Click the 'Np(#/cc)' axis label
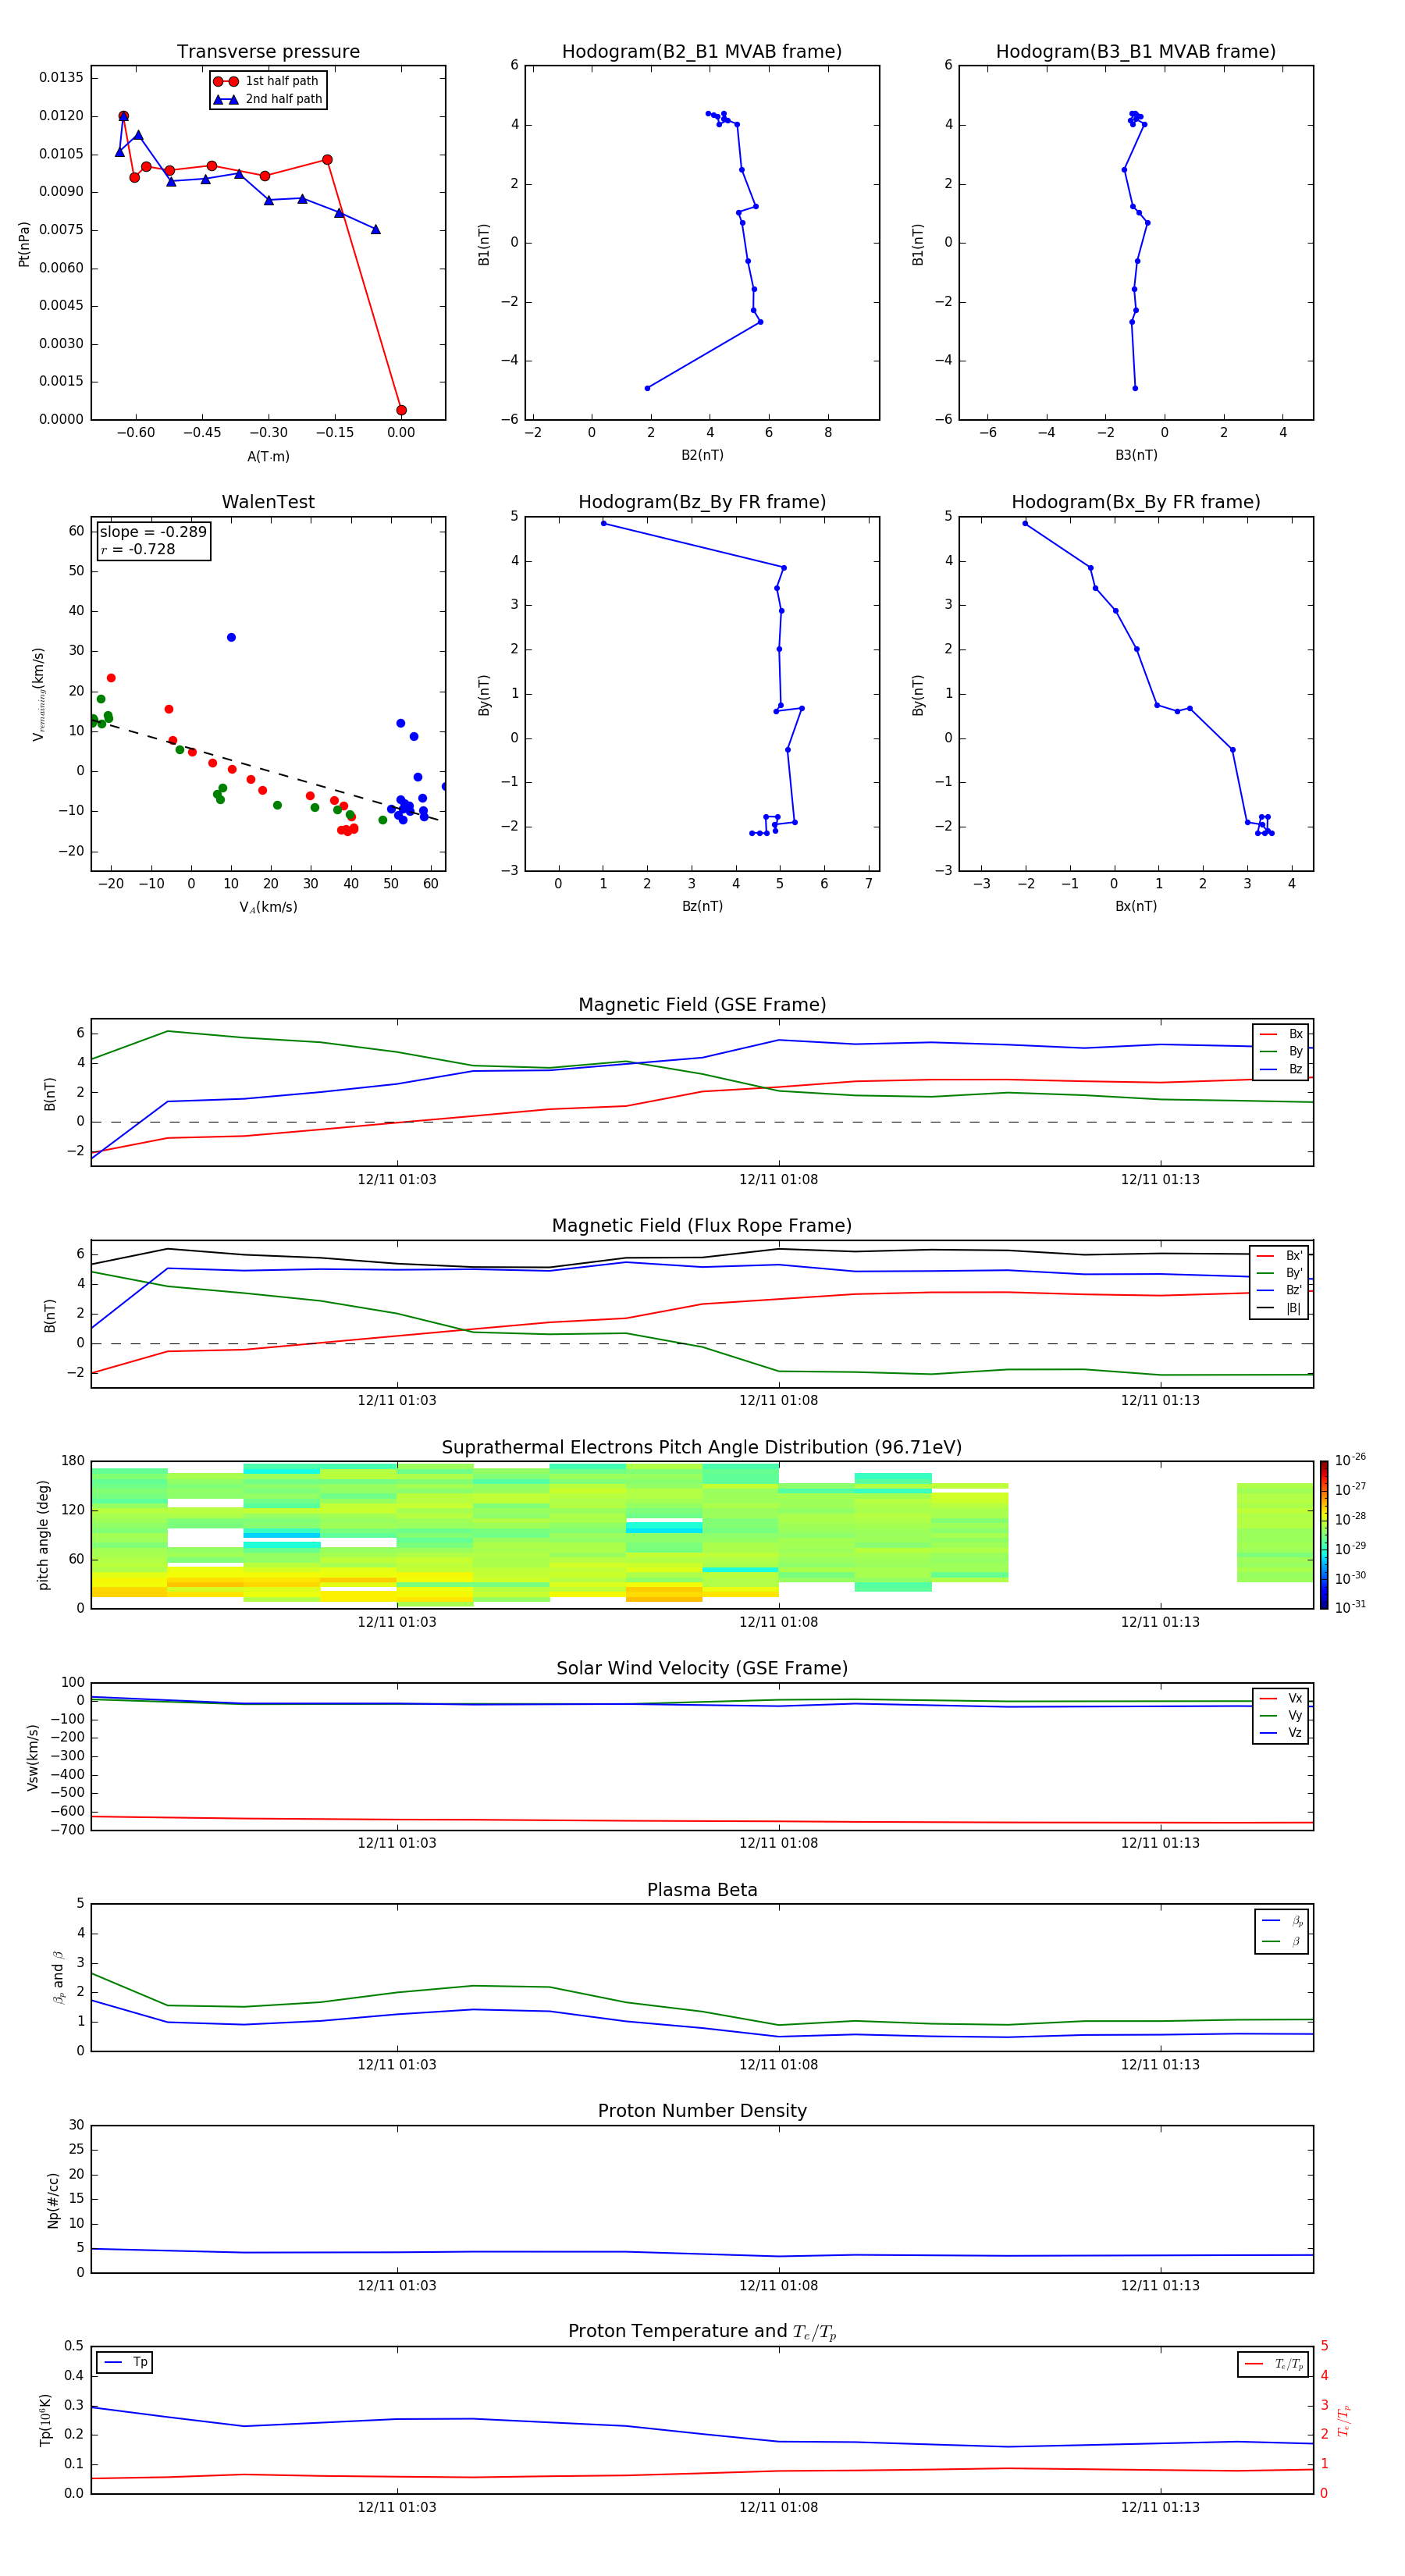Screen dimensions: 1405x2576 click(x=53, y=2200)
